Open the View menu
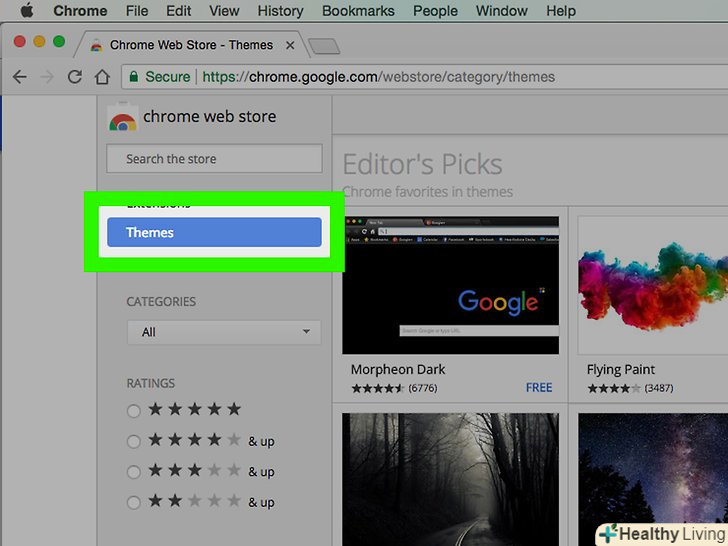 224,11
